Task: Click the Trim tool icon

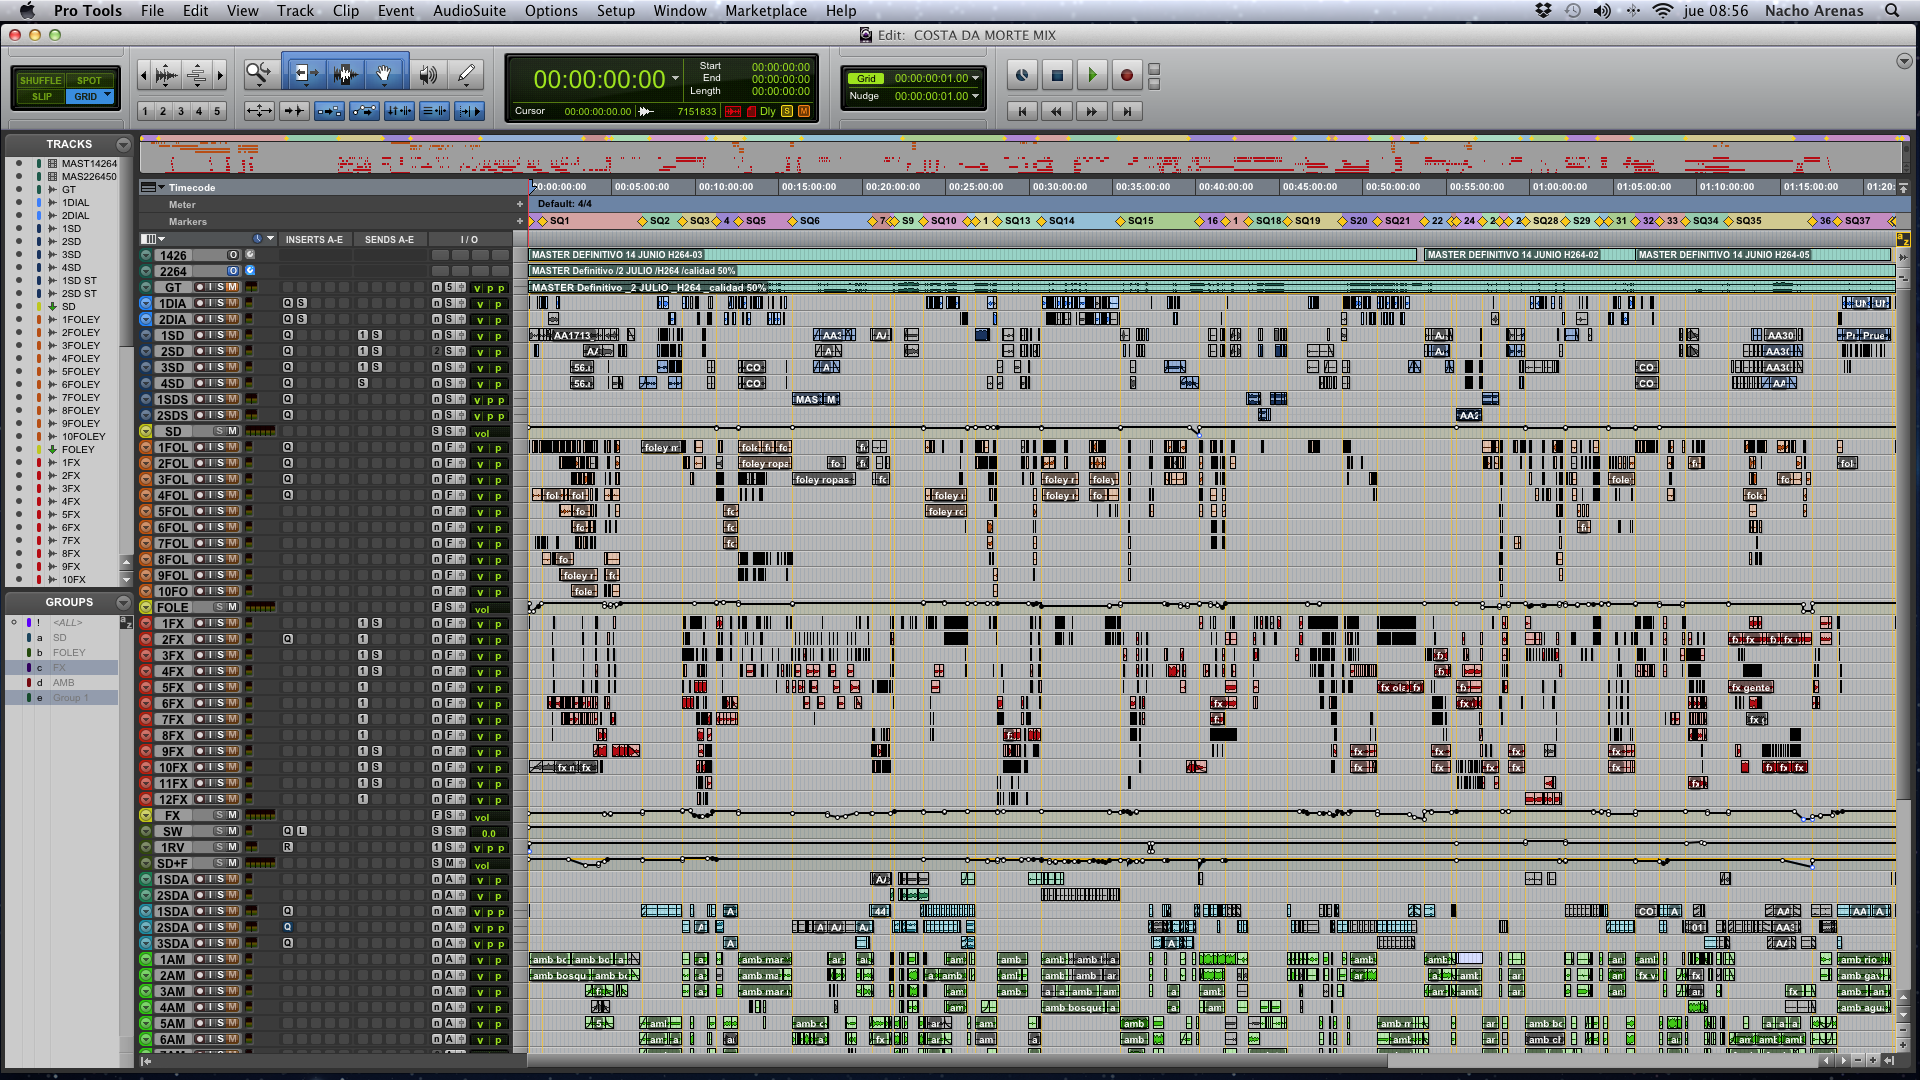Action: [305, 74]
